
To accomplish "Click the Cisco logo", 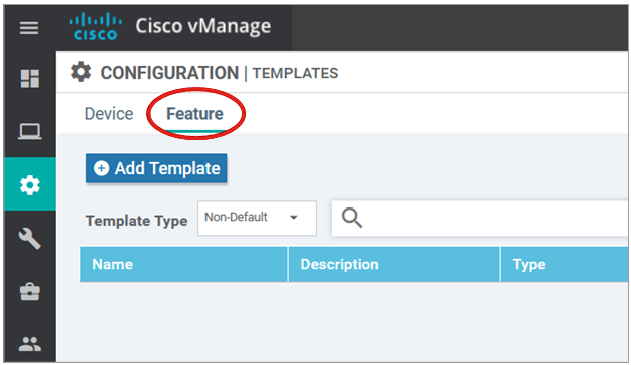I will pos(96,27).
